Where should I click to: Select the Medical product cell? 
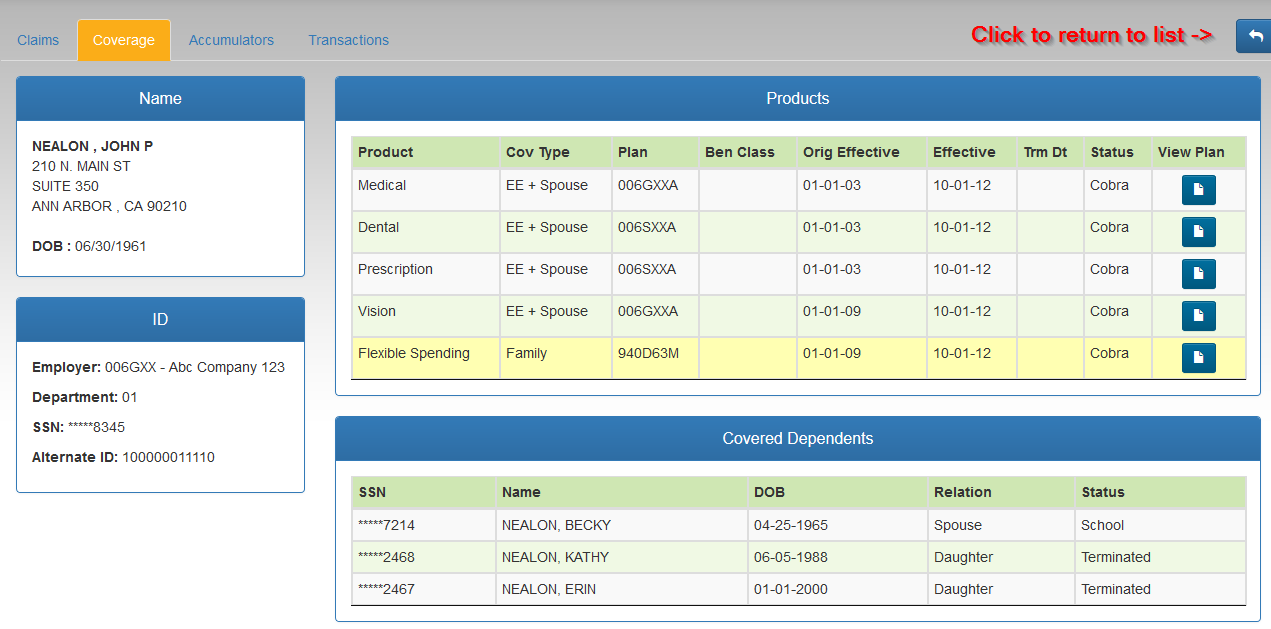pos(426,189)
